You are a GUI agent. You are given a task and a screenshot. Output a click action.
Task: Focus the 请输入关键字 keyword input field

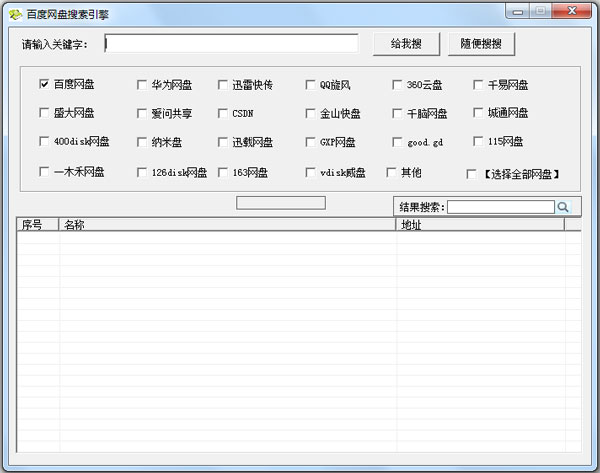(232, 44)
